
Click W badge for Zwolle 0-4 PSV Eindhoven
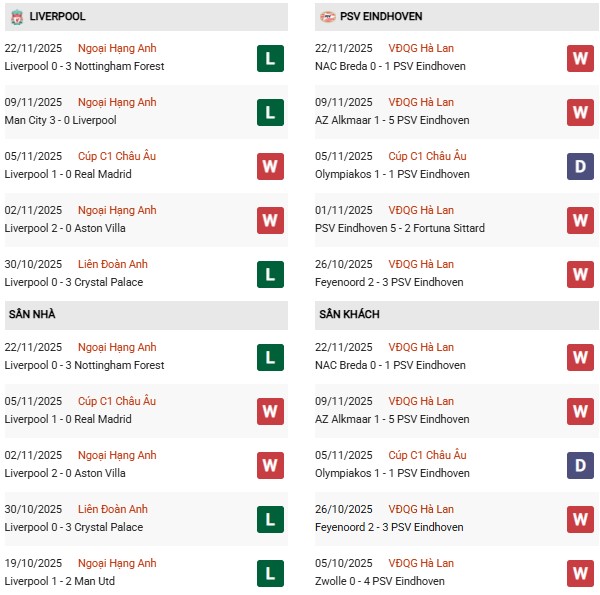pos(580,573)
